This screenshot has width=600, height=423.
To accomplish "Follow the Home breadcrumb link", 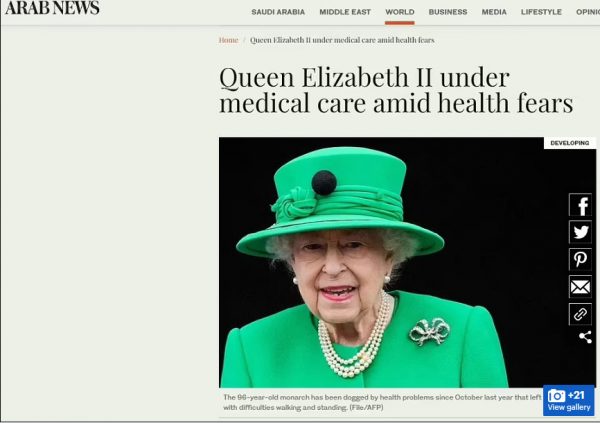I will coord(228,40).
